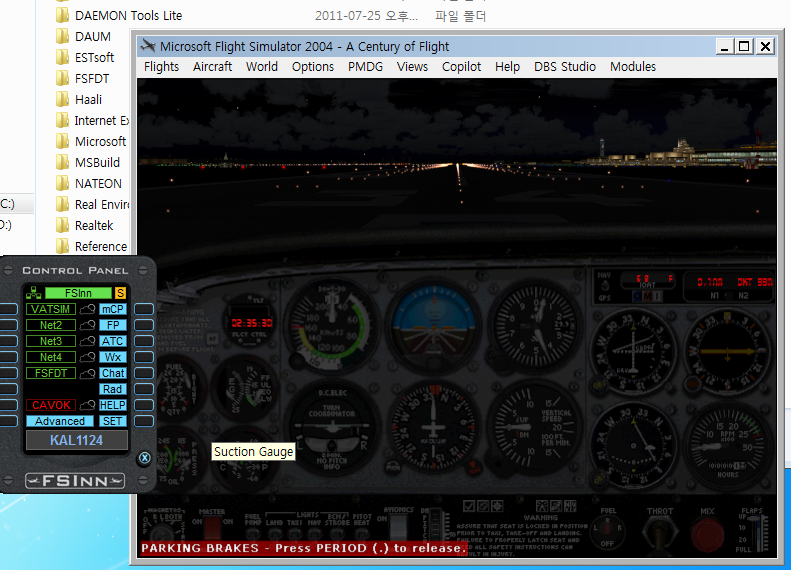This screenshot has width=791, height=570.
Task: Toggle the AVIONICS master switch
Action: pos(399,528)
